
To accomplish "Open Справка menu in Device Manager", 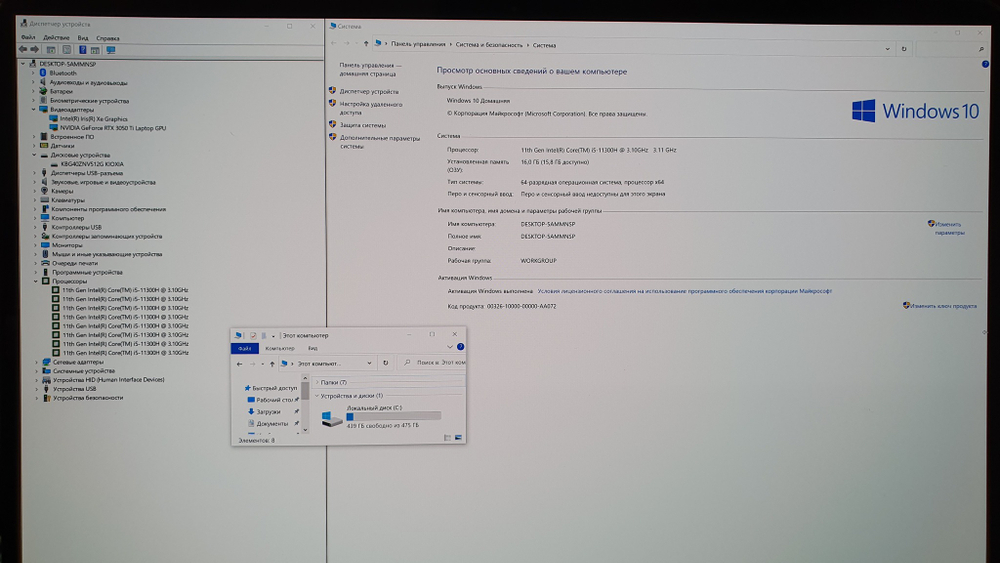I will pyautogui.click(x=108, y=38).
